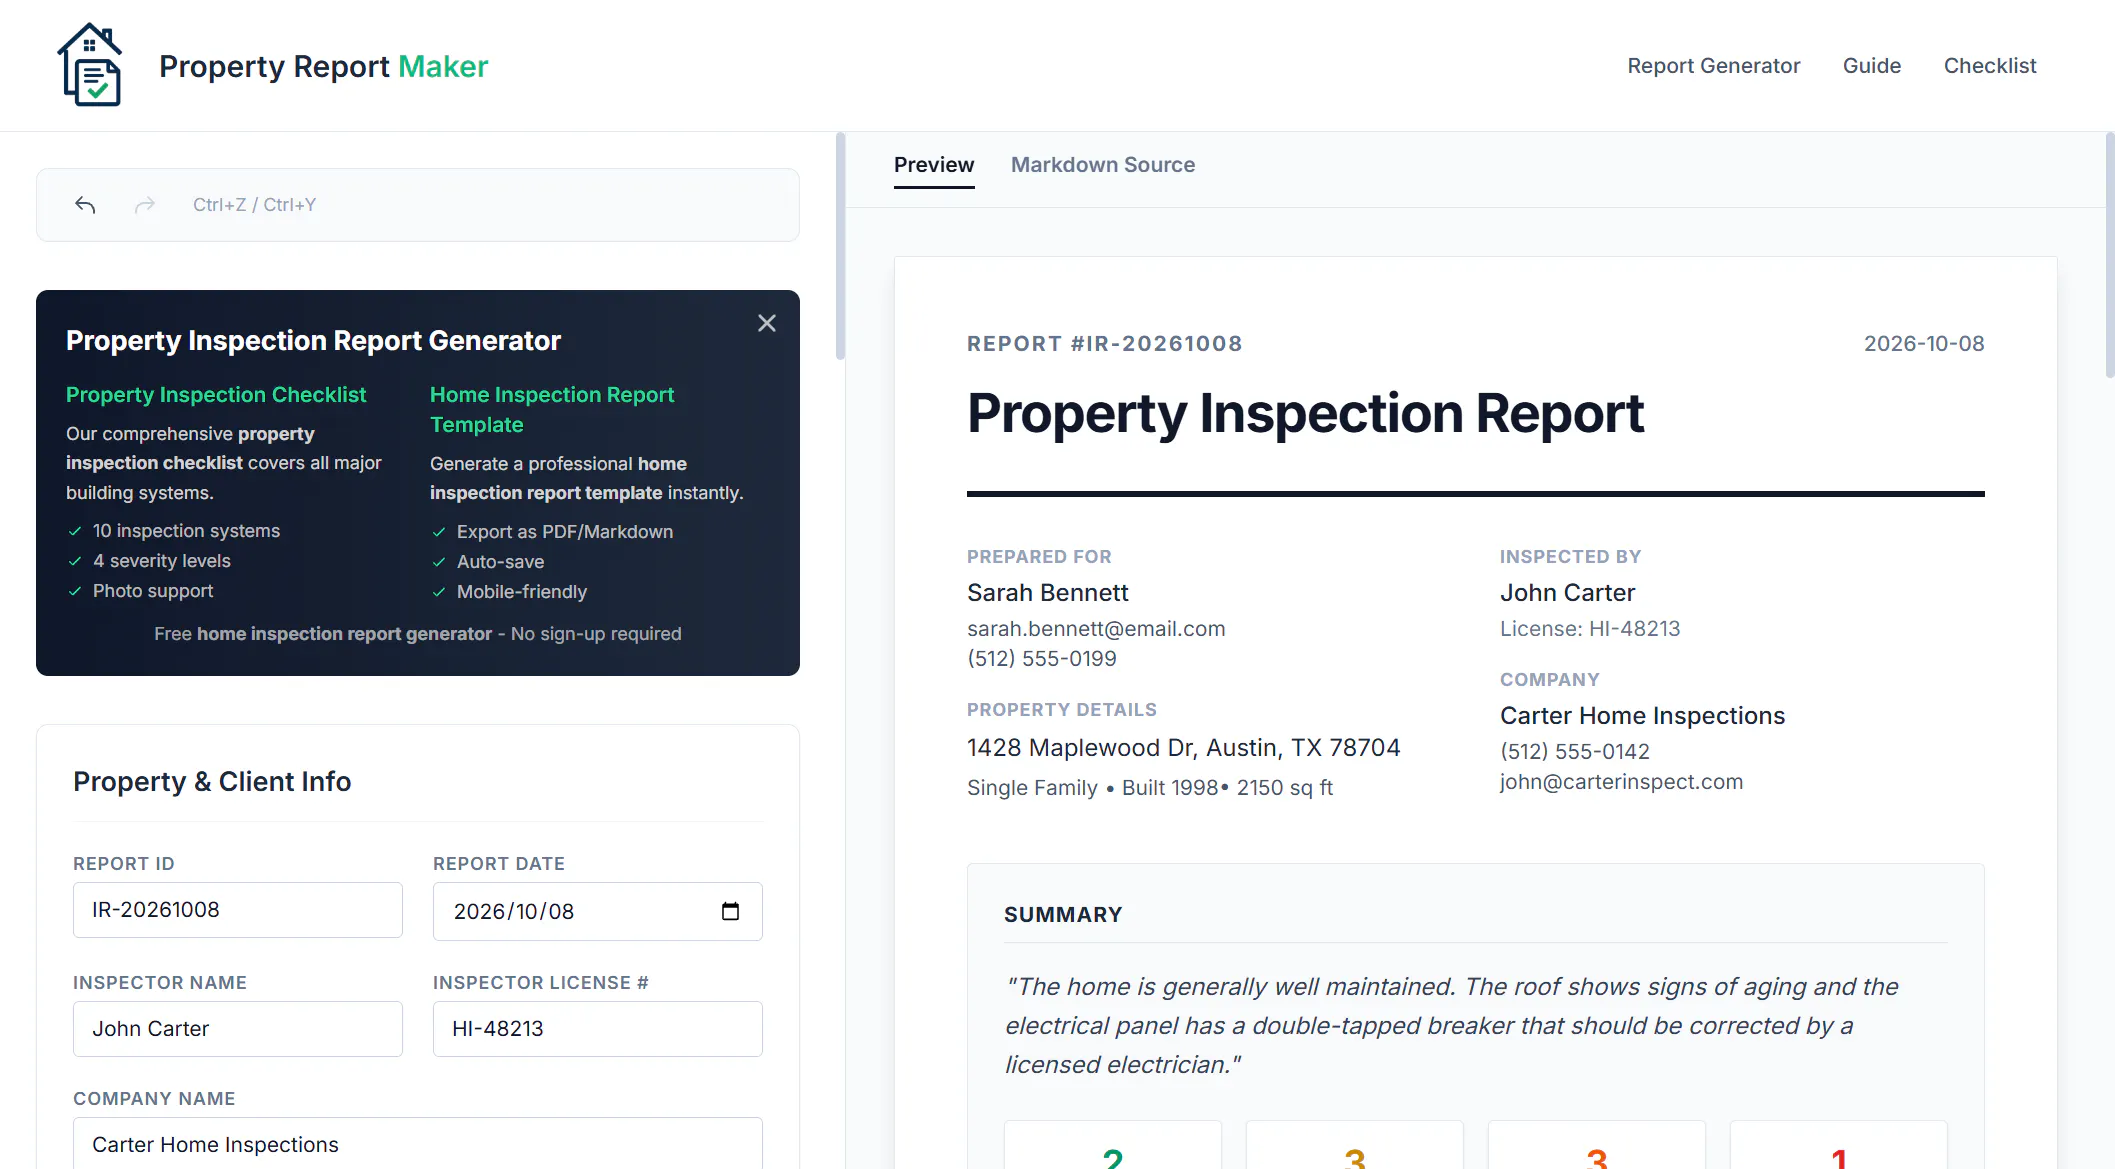2115x1169 pixels.
Task: Edit the Inspector License # field HI-48213
Action: click(598, 1029)
